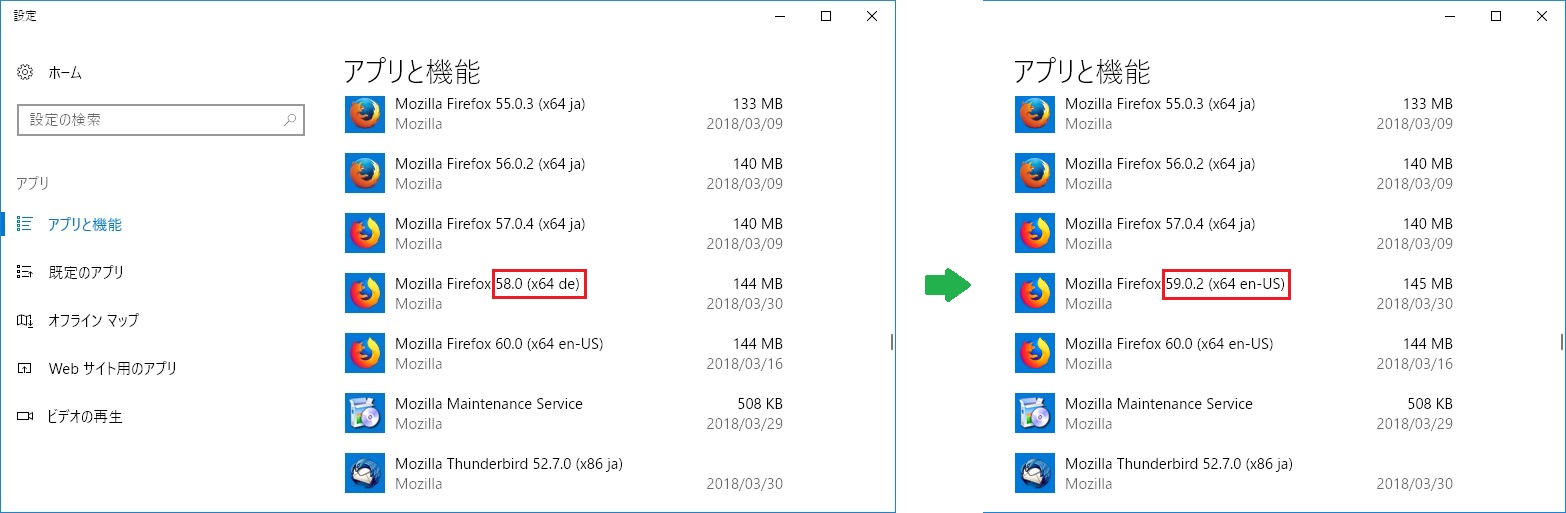1566x513 pixels.
Task: Click the magnifier icon in the search box
Action: pos(290,120)
